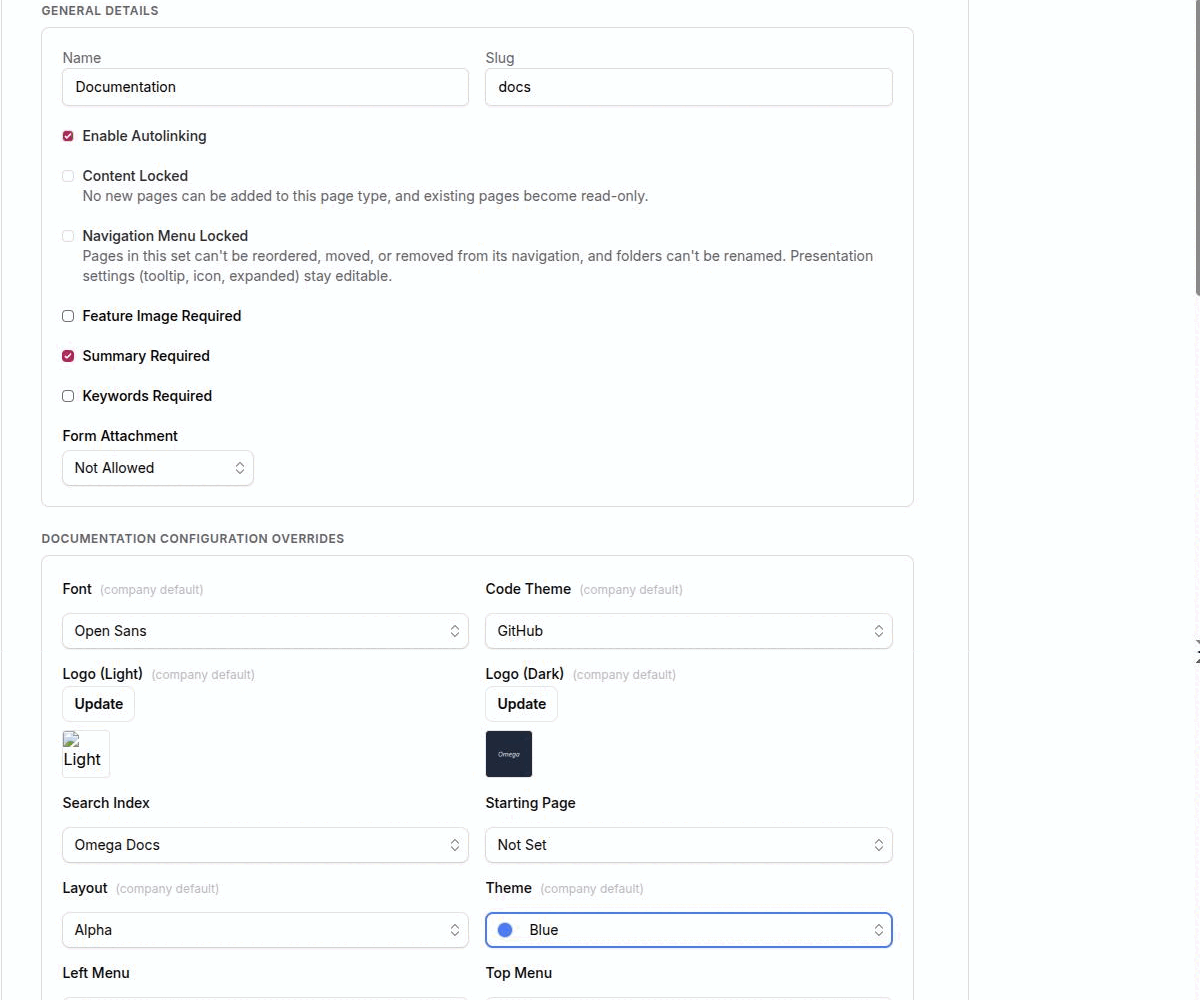Open the Starting Page dropdown showing Not Set
The width and height of the screenshot is (1200, 1000).
point(689,845)
